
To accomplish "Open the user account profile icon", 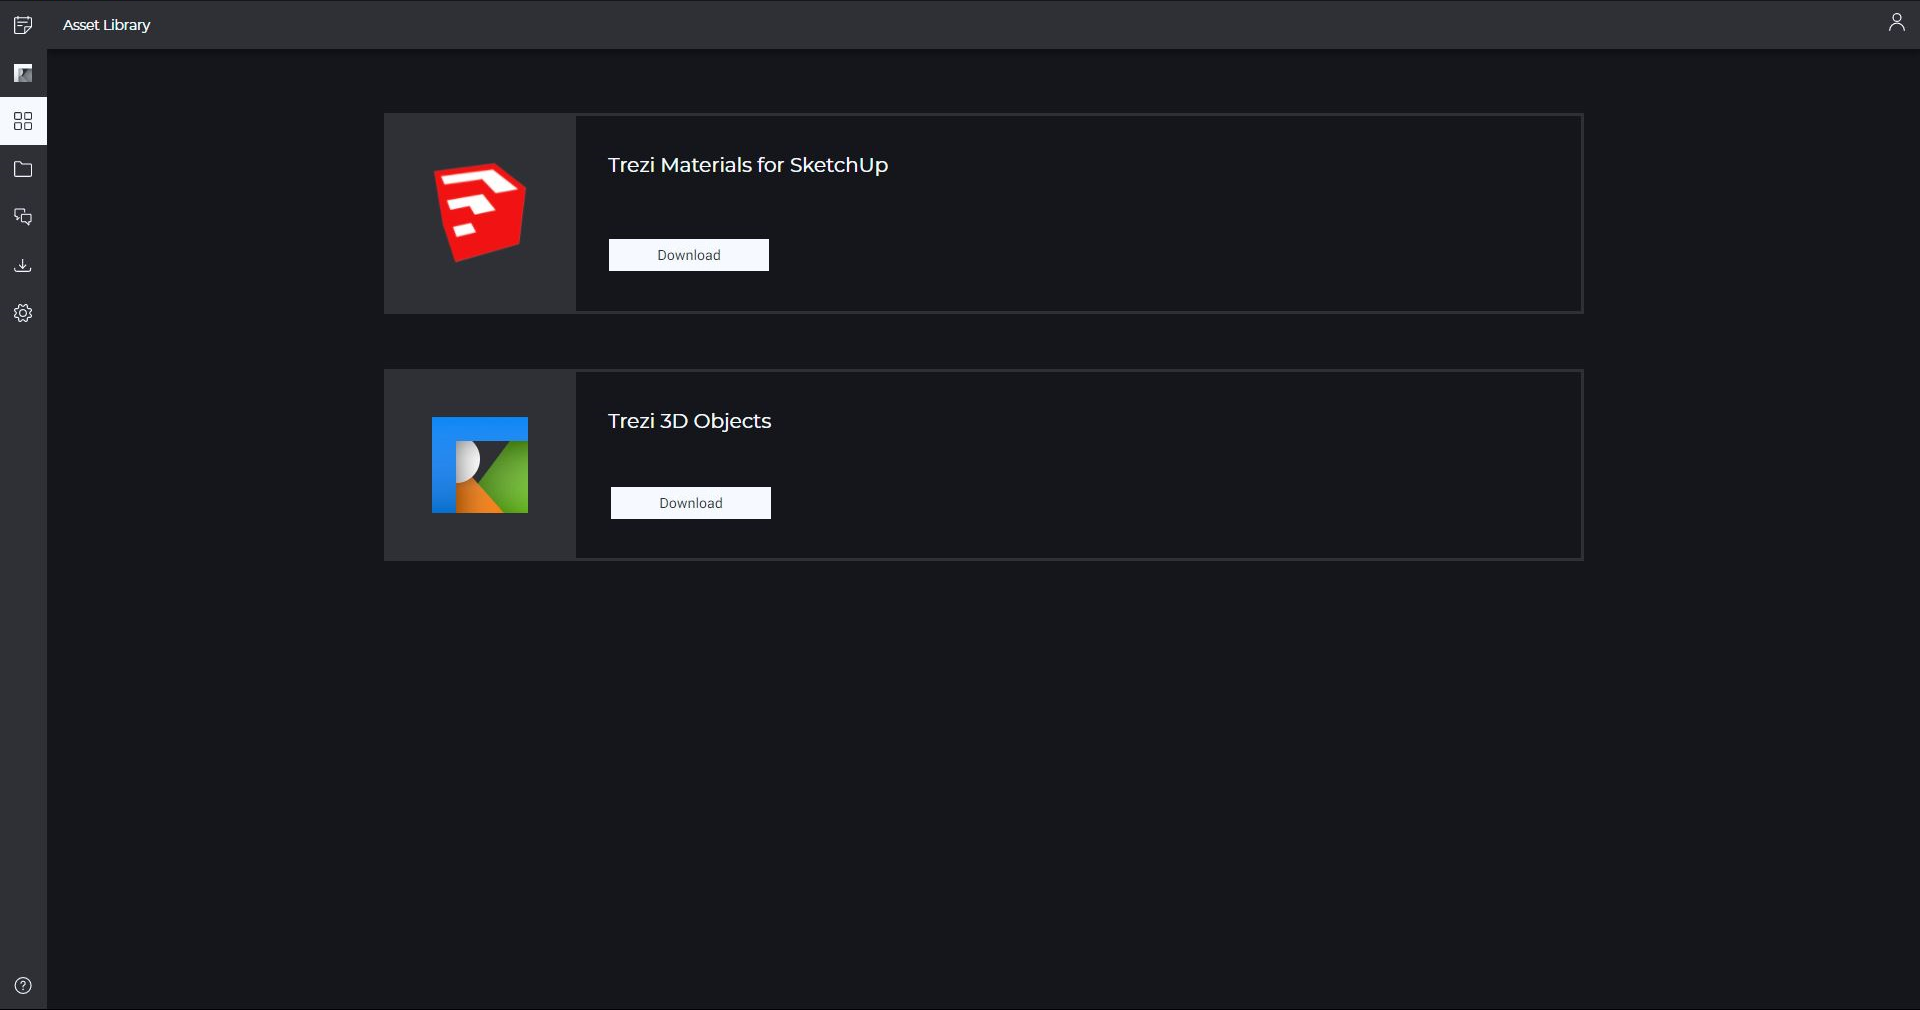I will [x=1896, y=22].
